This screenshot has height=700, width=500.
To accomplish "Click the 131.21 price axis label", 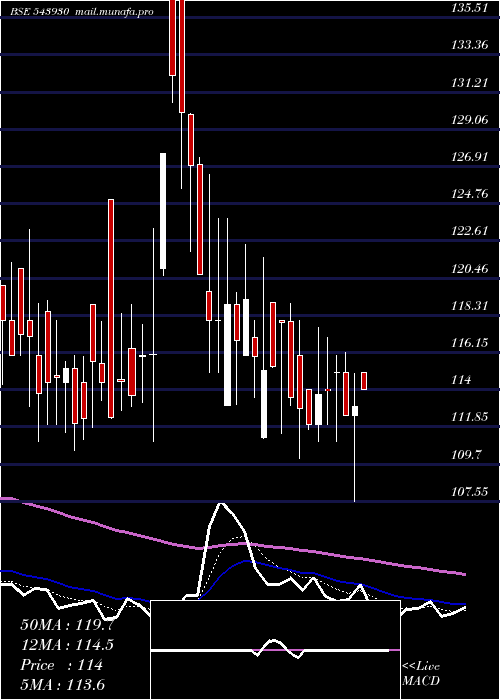I will [x=469, y=82].
